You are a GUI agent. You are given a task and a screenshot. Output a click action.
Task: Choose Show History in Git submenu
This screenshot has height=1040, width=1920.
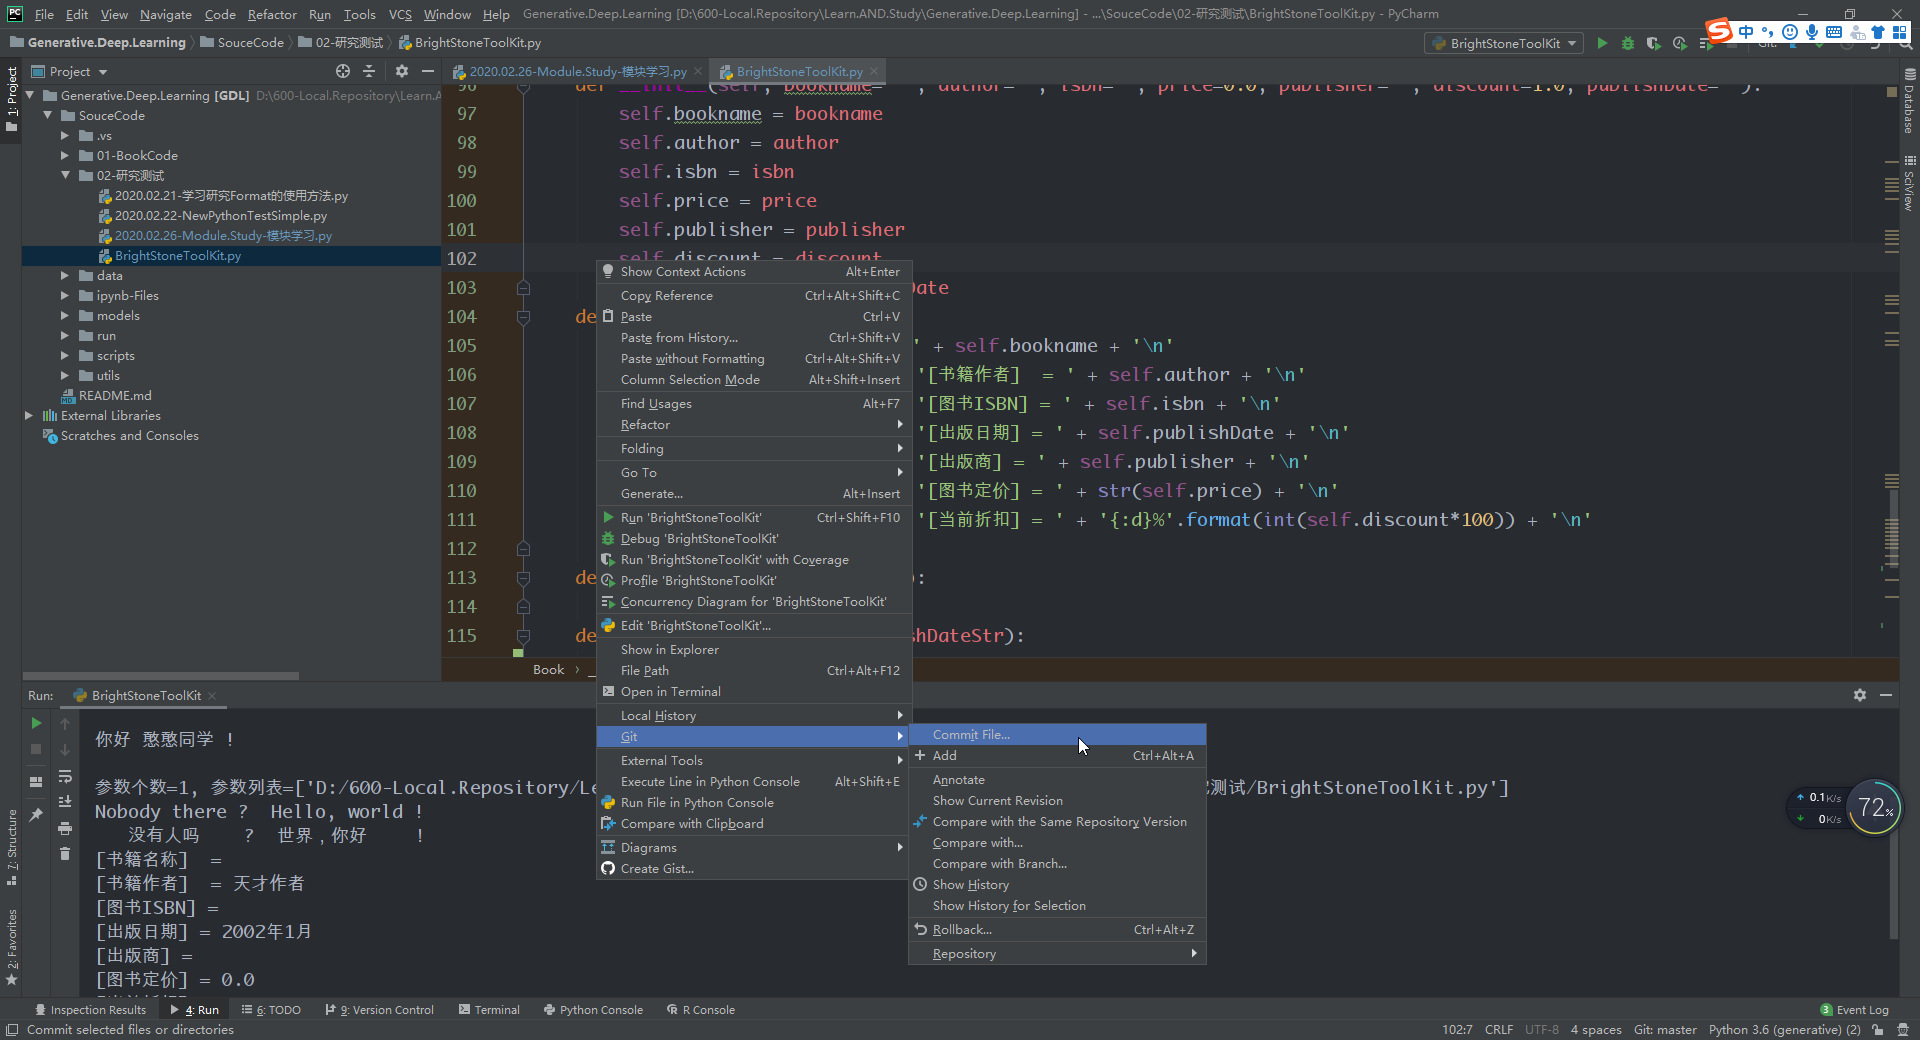(x=1057, y=885)
